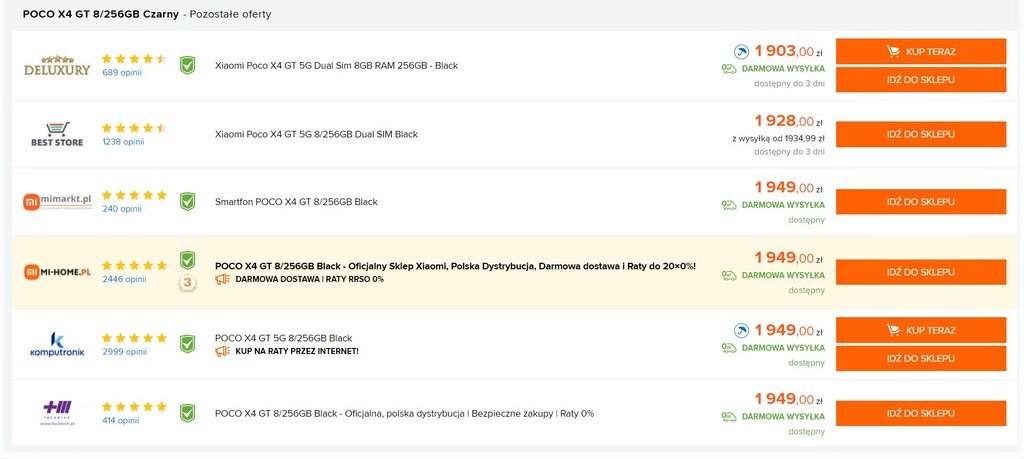
Task: Open the 414 opinii reviews link
Action: tap(121, 420)
